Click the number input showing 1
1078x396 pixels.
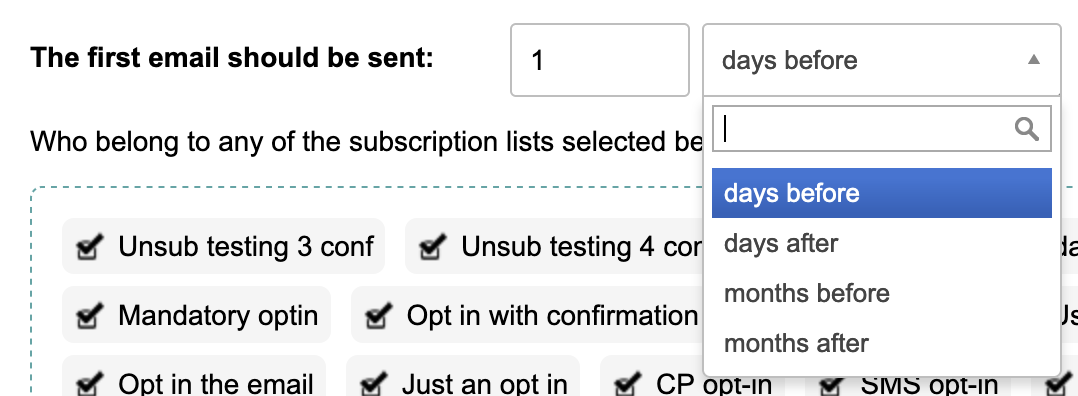coord(600,60)
